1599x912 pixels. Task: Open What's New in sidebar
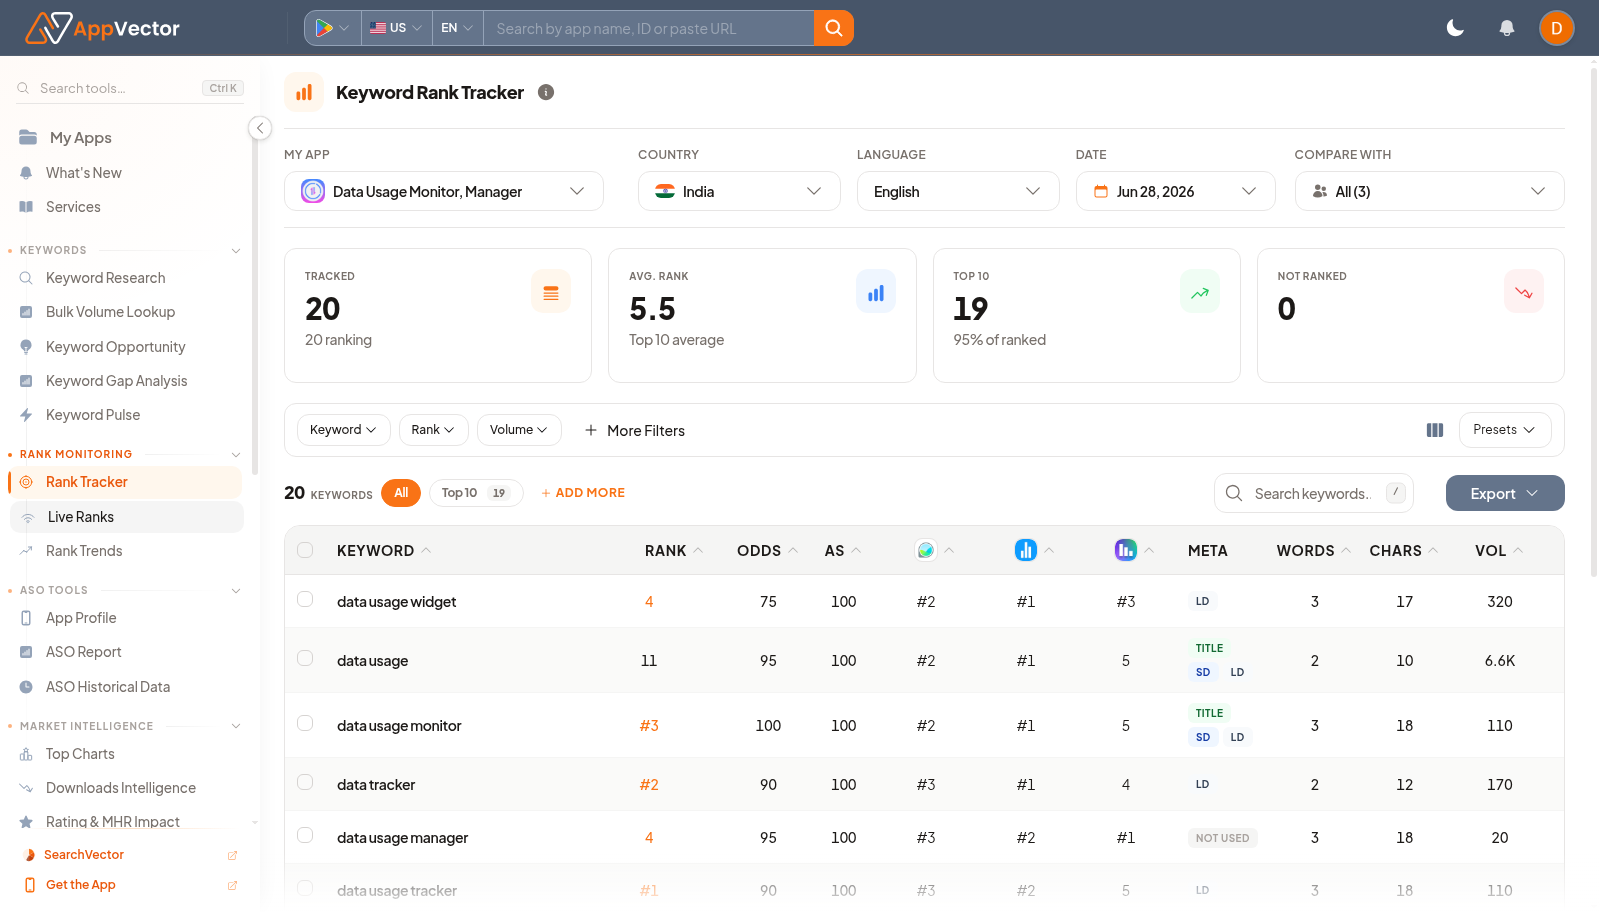click(83, 173)
